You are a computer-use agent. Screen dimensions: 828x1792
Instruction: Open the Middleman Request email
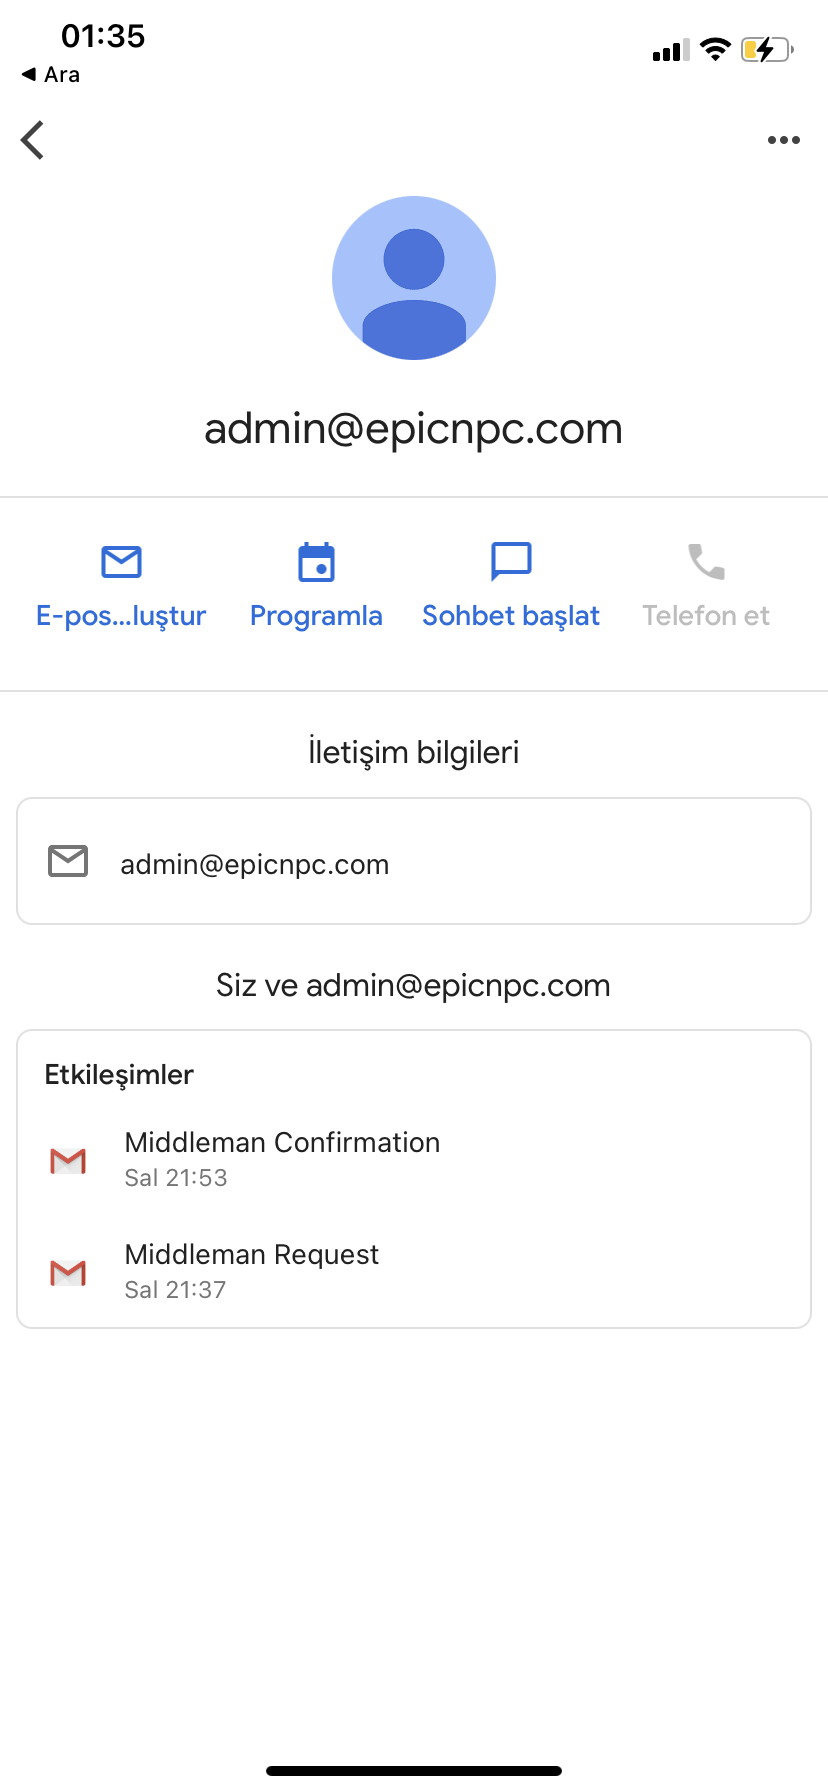pos(414,1271)
